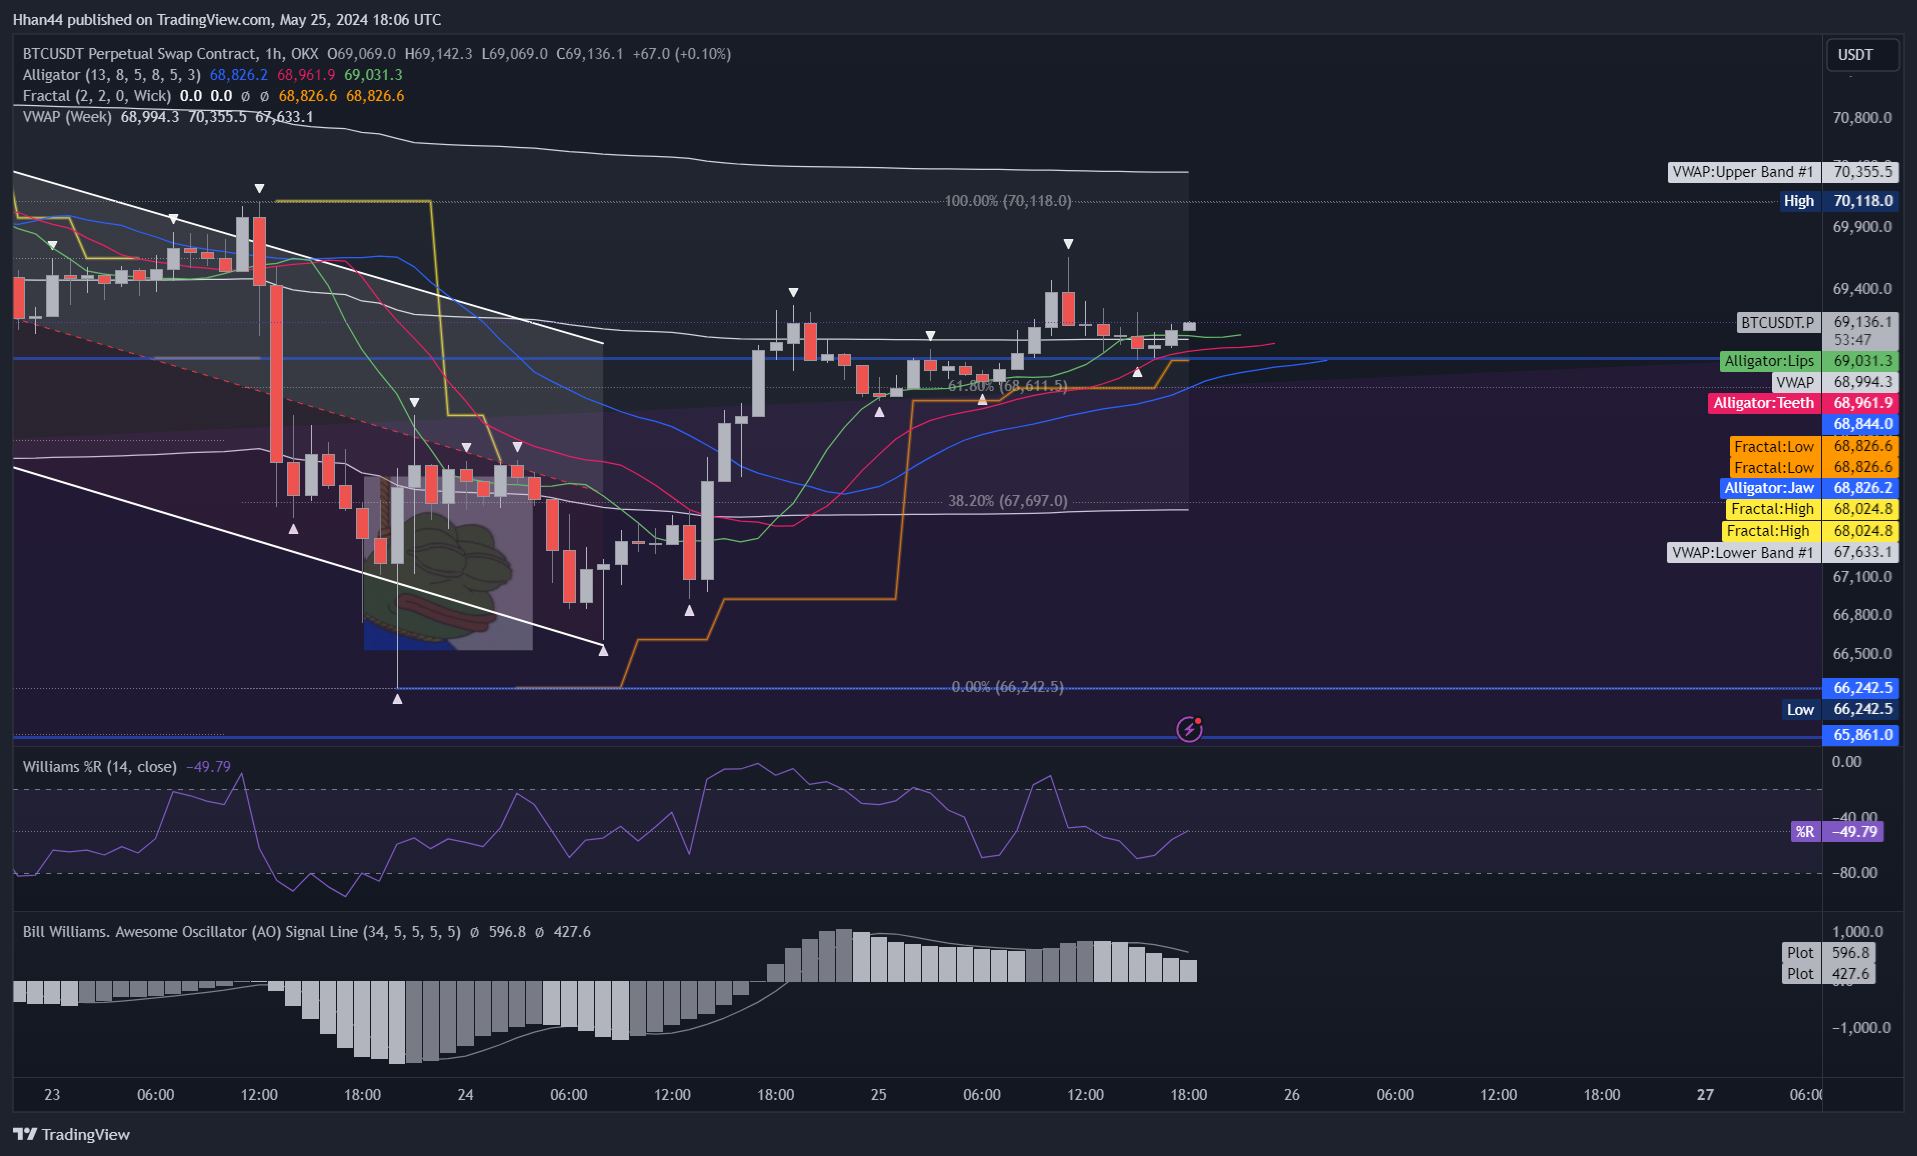Viewport: 1917px width, 1156px height.
Task: Click the Hhan44 published on TradingView.com header
Action: click(x=227, y=20)
